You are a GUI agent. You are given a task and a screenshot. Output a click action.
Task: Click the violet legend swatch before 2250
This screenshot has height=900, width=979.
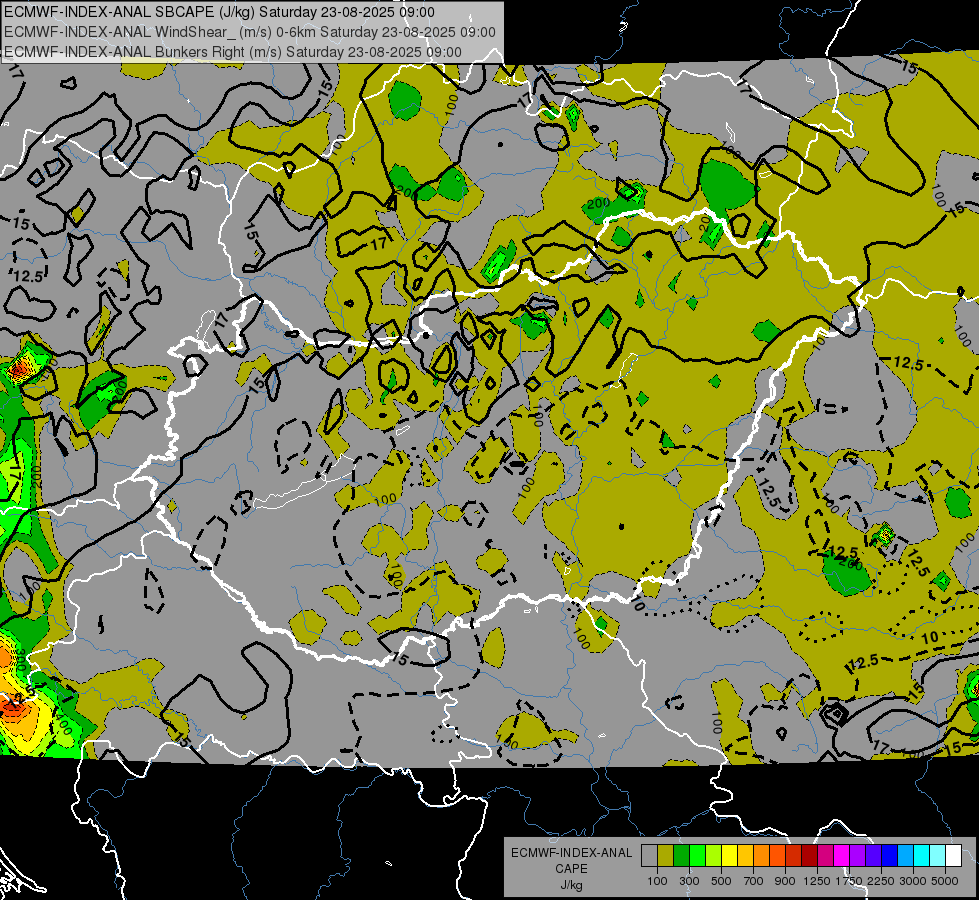(x=873, y=856)
